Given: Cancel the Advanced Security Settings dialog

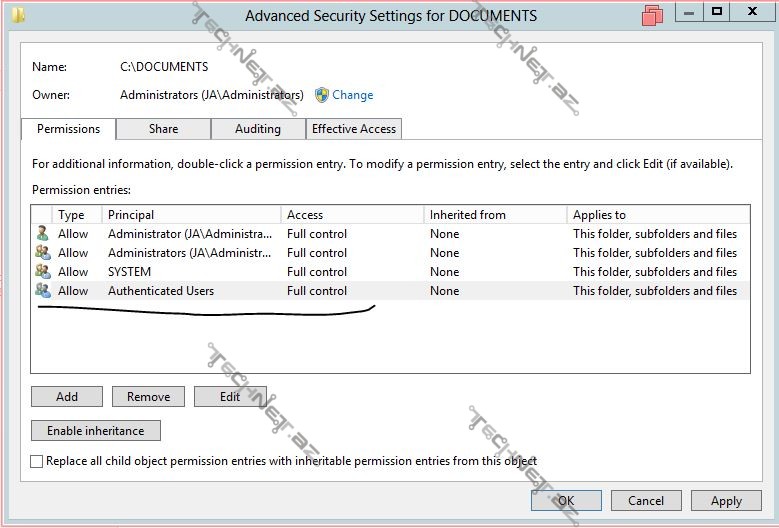Looking at the screenshot, I should 645,501.
